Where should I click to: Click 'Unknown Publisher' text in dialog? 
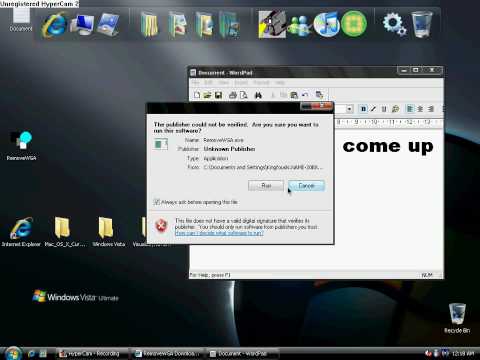pyautogui.click(x=229, y=149)
